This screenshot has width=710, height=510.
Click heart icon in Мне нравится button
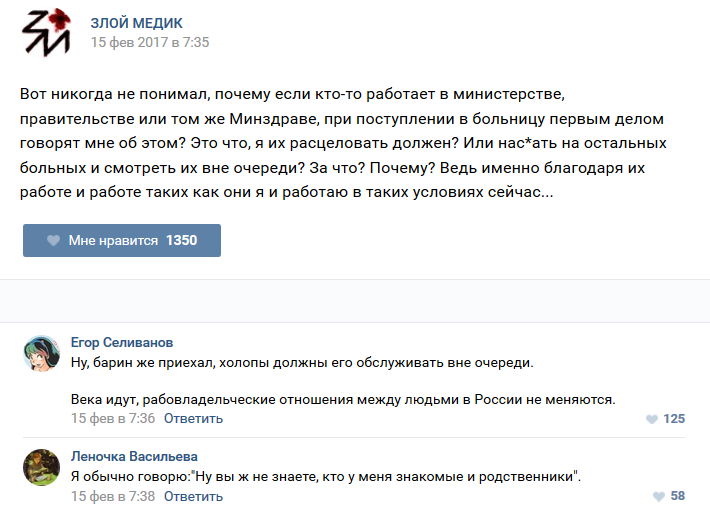point(53,241)
